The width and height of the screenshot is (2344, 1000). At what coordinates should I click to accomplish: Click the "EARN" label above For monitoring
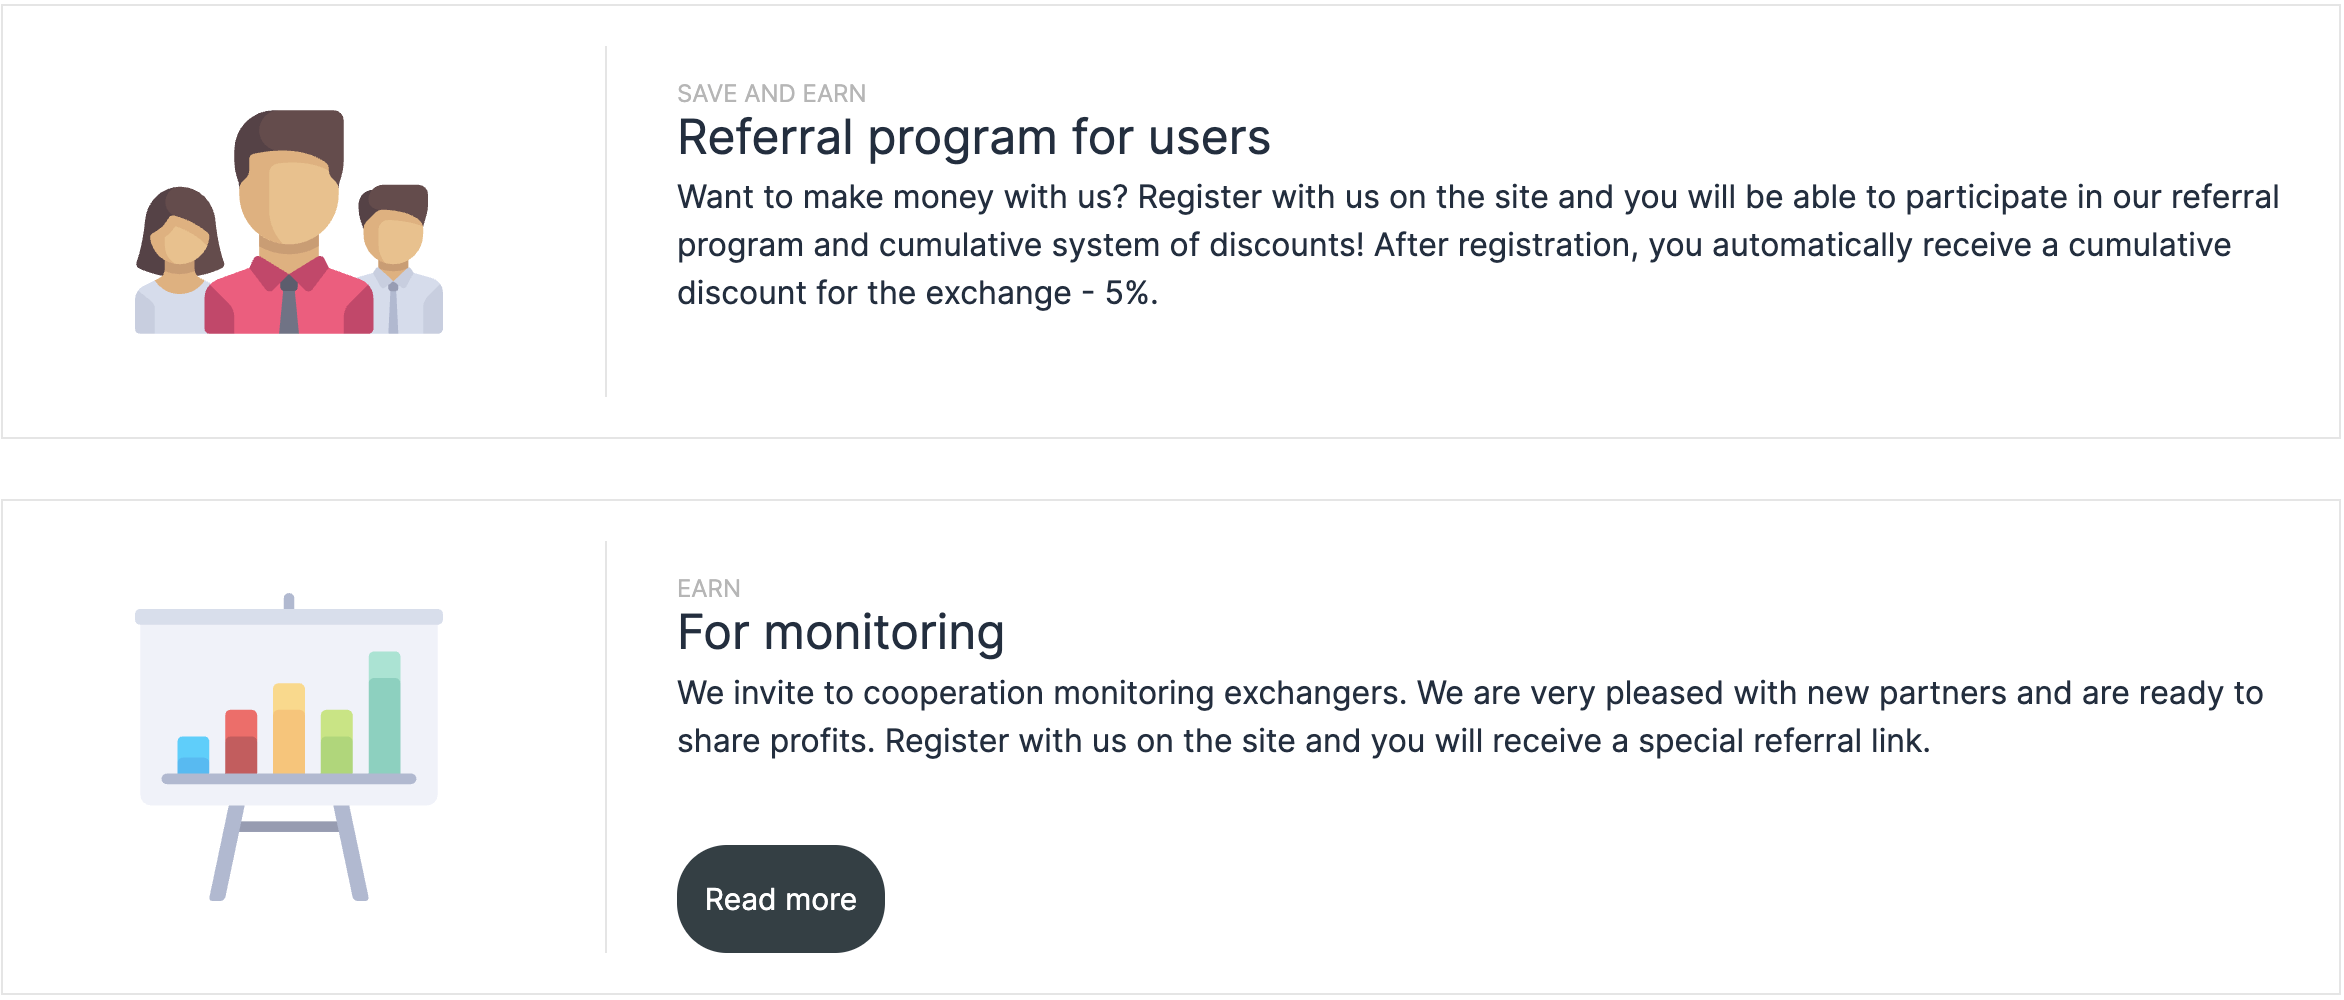click(708, 589)
